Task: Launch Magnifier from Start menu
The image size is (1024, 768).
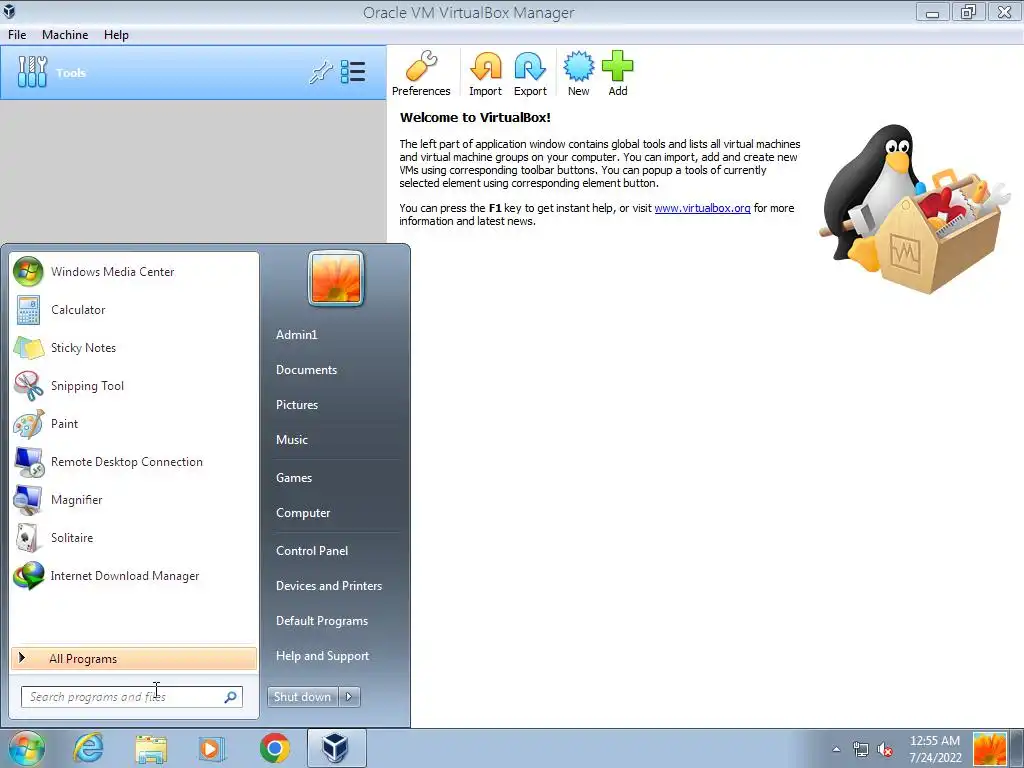Action: [135, 500]
